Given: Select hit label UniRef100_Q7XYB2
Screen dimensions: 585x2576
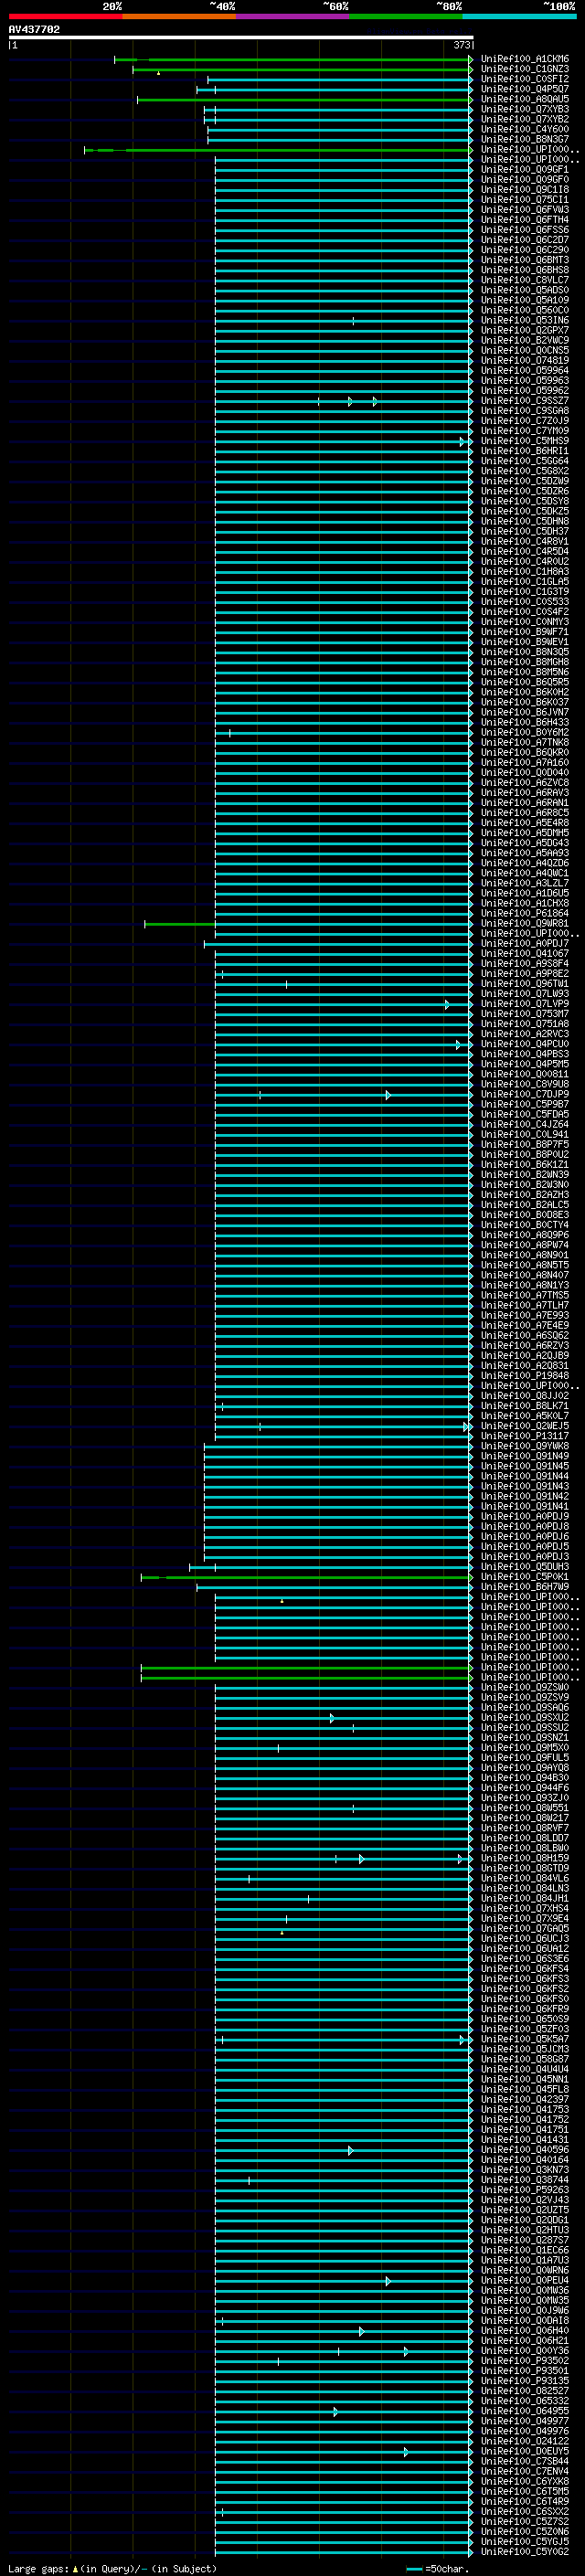Looking at the screenshot, I should click(x=525, y=119).
